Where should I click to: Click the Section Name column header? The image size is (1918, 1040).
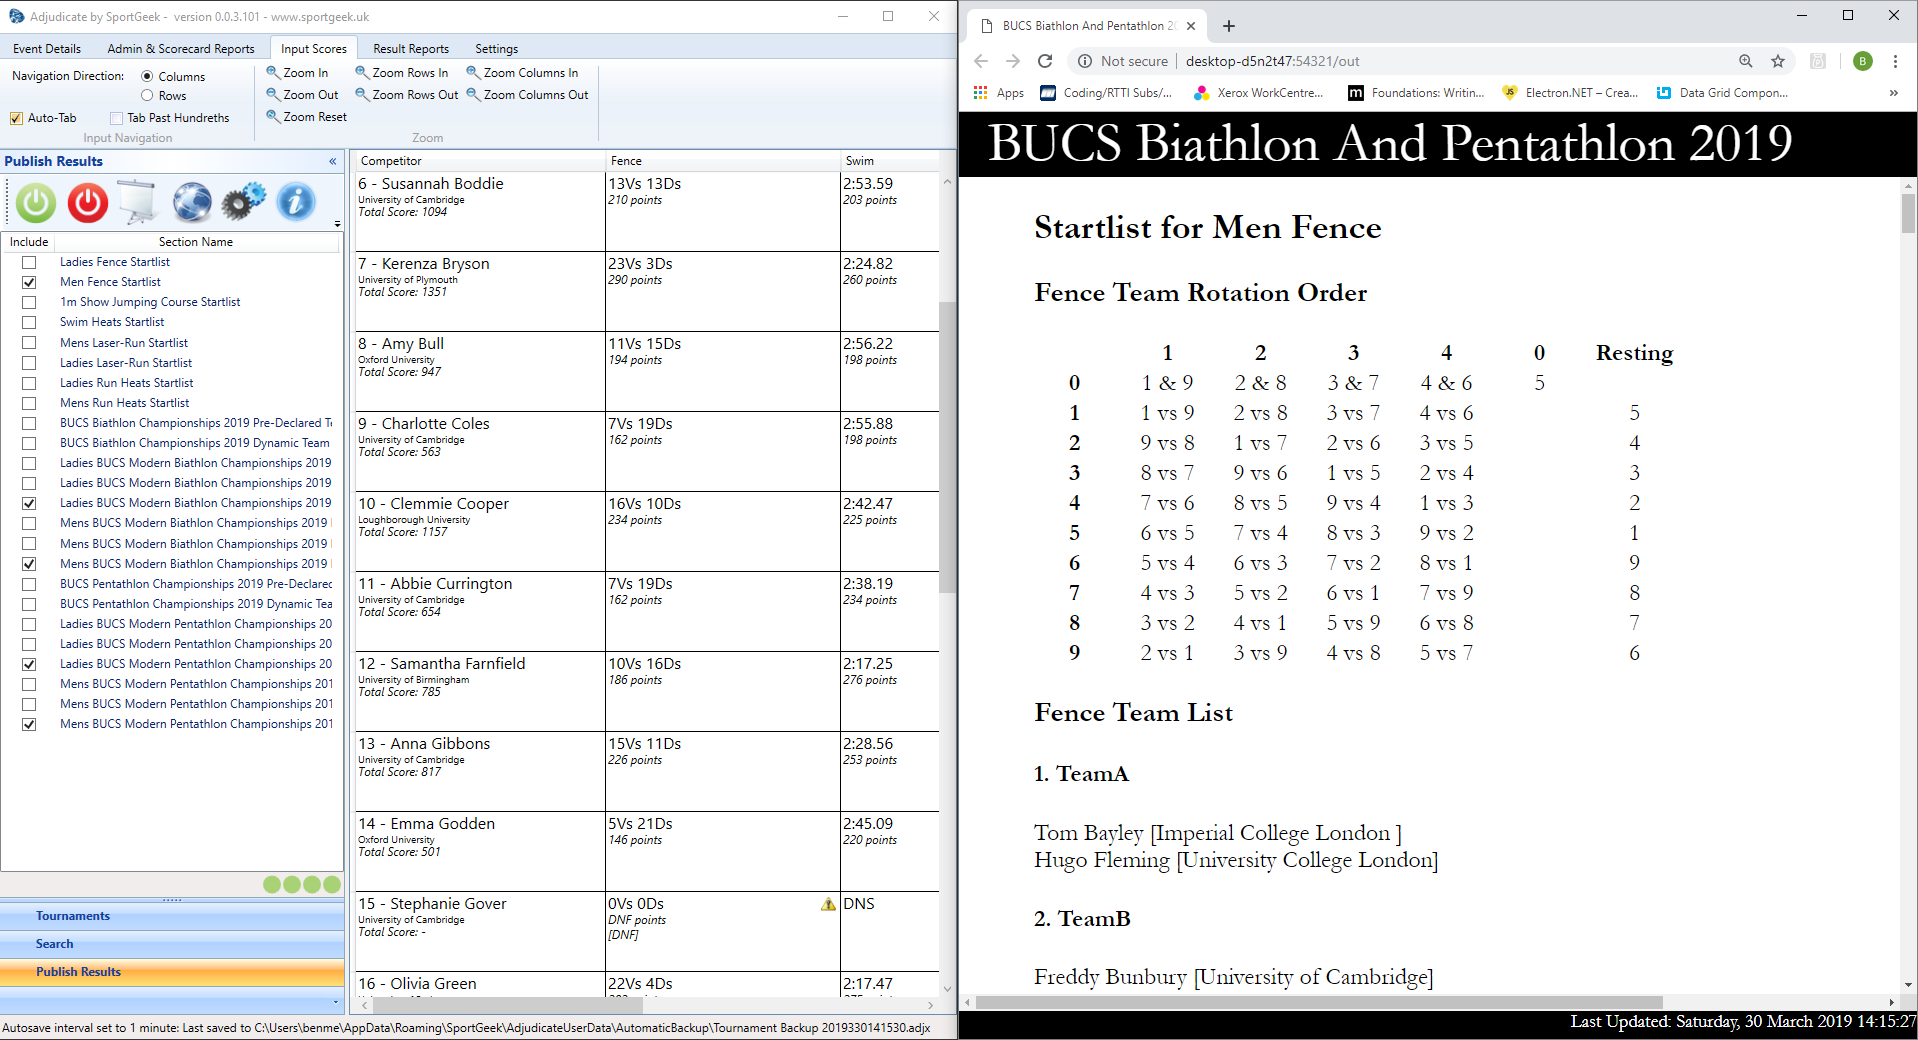point(195,242)
